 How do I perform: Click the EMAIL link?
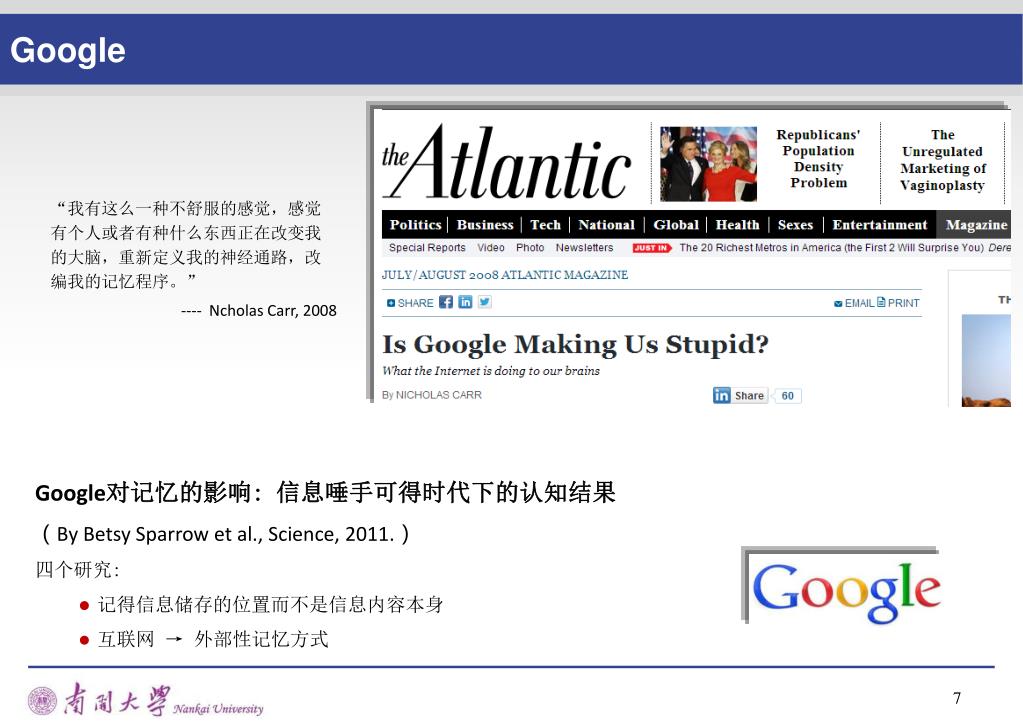click(x=853, y=303)
